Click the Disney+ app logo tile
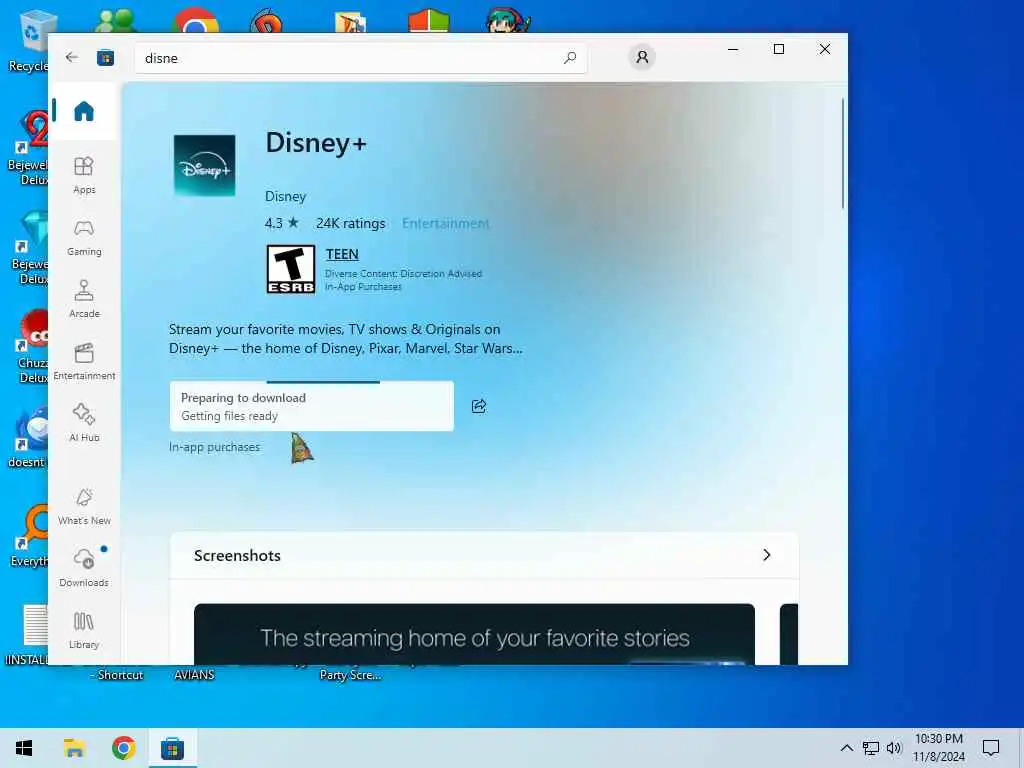Viewport: 1024px width, 768px height. [x=204, y=165]
